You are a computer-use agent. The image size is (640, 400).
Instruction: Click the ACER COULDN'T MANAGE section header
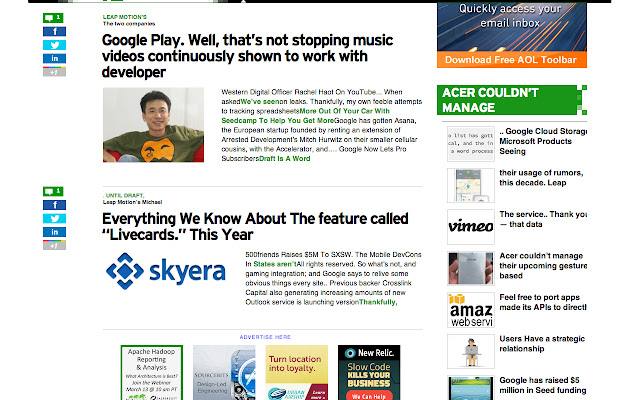[x=511, y=100]
